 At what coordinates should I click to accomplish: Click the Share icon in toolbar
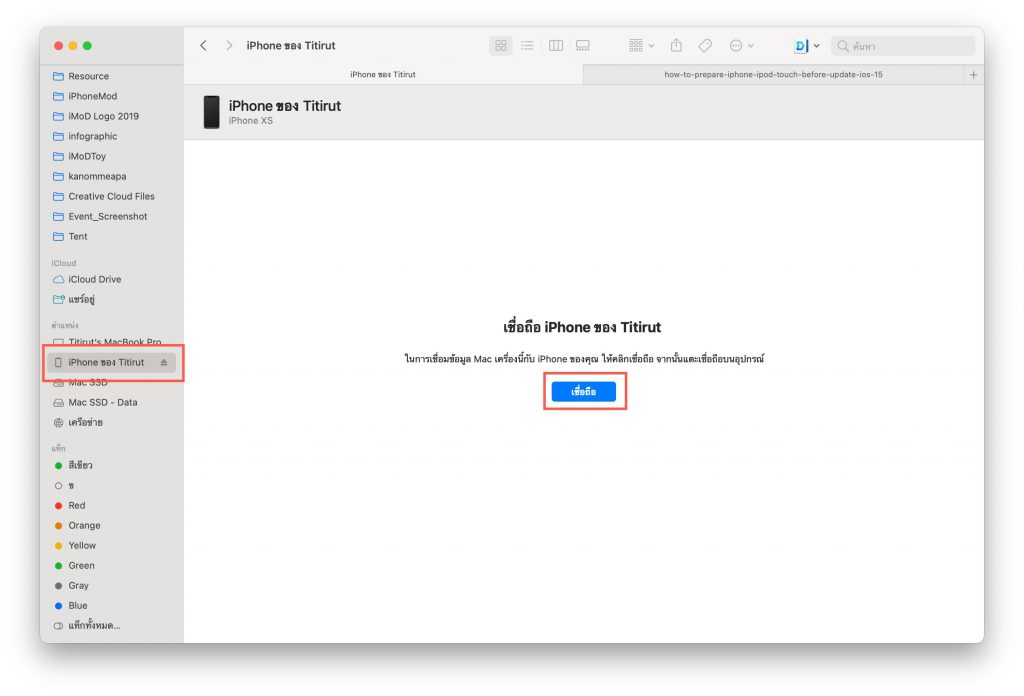click(676, 46)
